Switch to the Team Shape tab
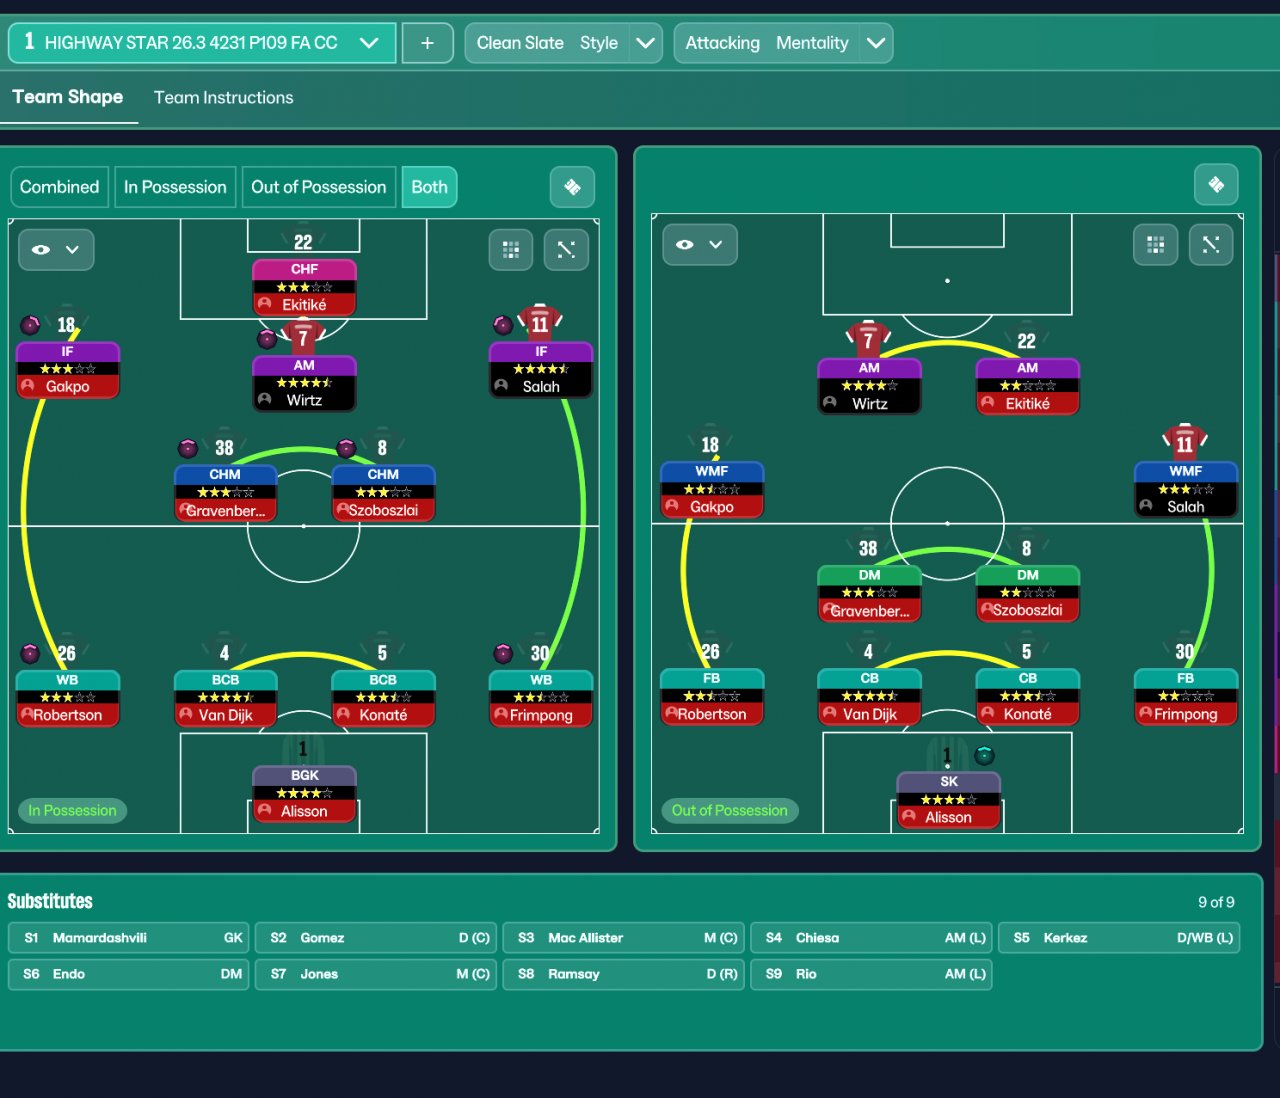 pos(68,97)
